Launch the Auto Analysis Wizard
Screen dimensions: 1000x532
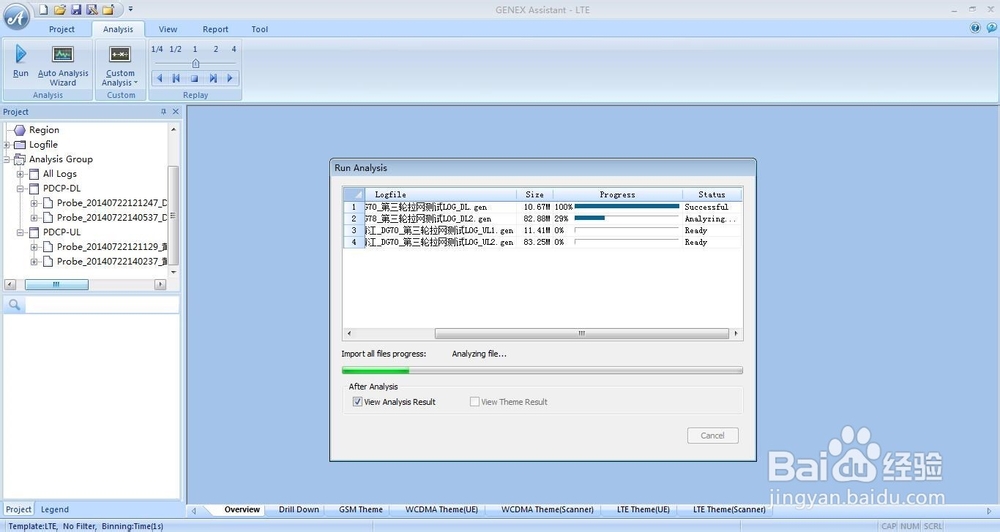coord(62,66)
